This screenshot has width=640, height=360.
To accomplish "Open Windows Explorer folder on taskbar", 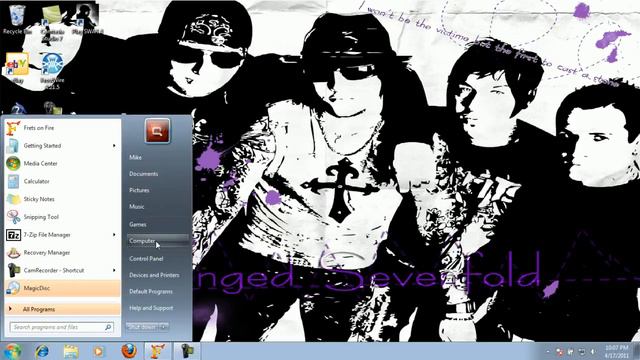I will pos(71,351).
